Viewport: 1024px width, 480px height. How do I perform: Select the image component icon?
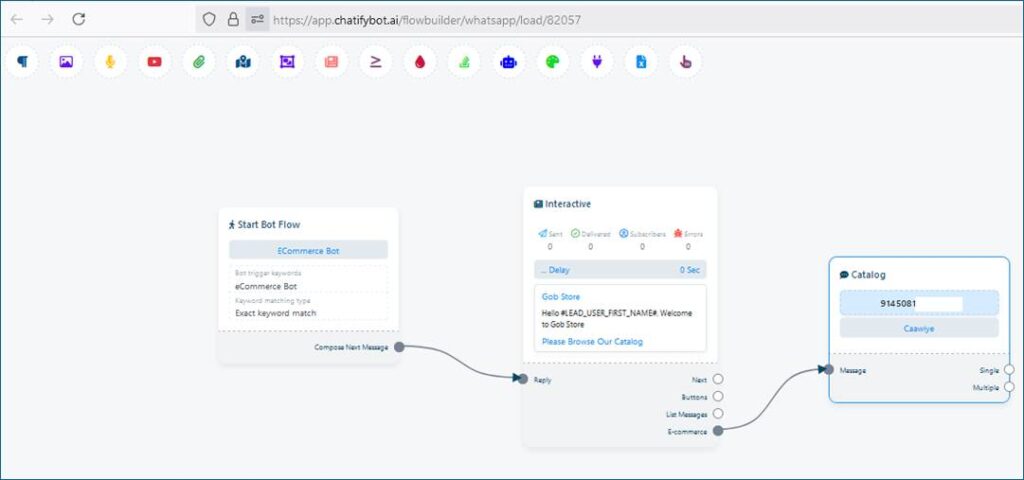(x=66, y=62)
